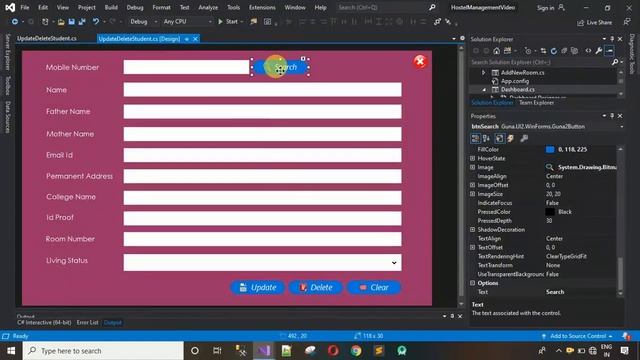Viewport: 640px width, 360px height.
Task: Open the File menu
Action: coord(25,7)
